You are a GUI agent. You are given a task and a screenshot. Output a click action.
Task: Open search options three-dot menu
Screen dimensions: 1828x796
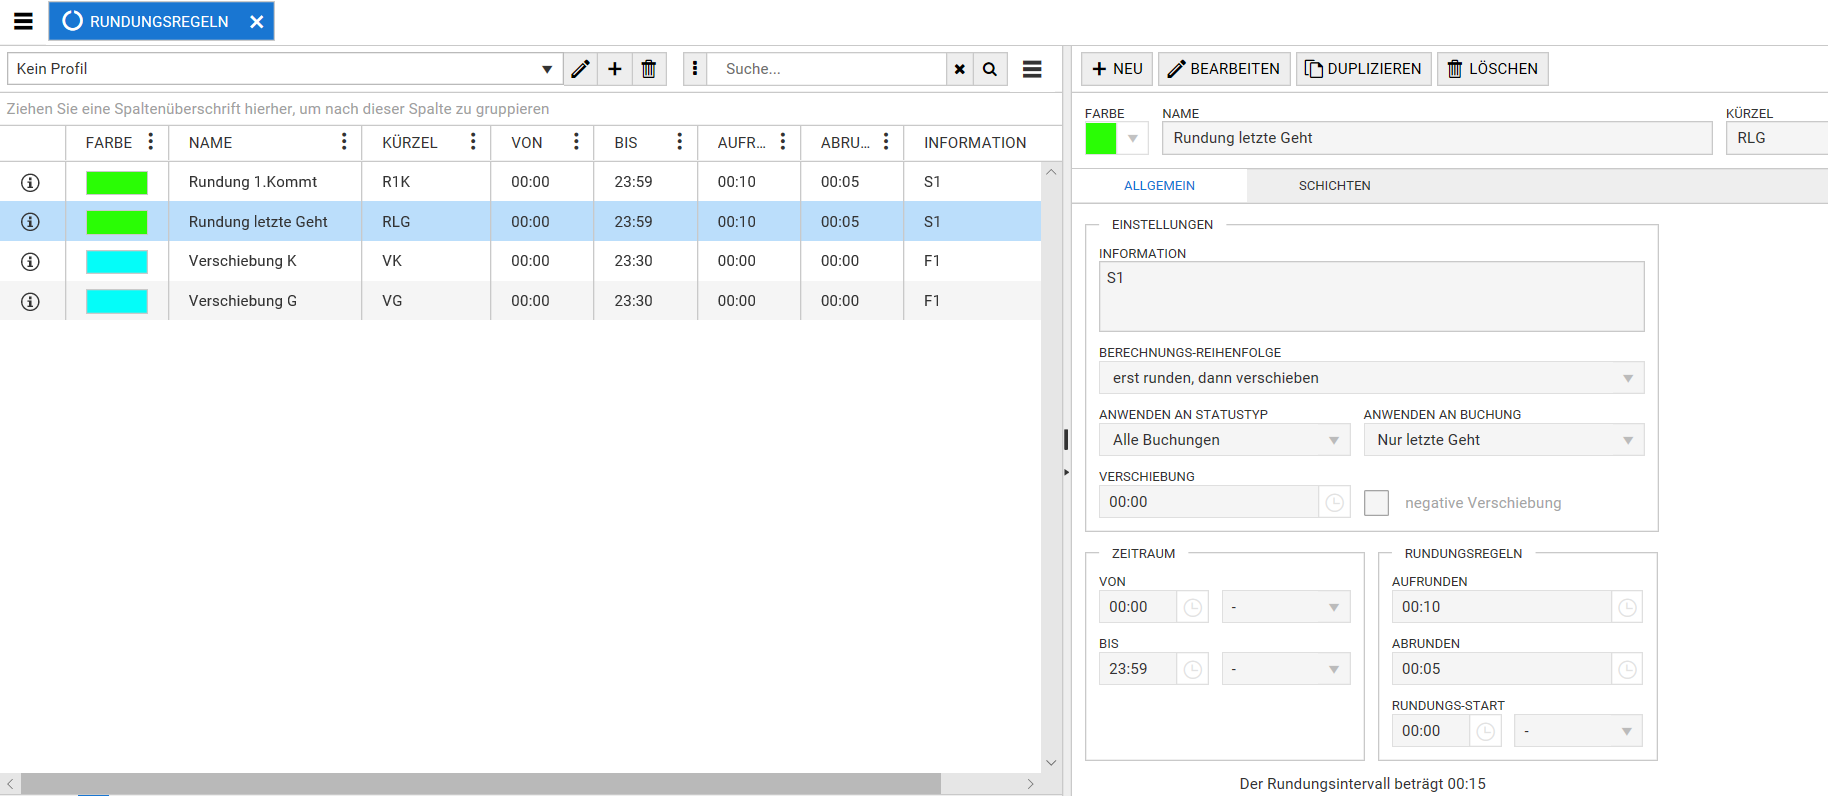695,69
